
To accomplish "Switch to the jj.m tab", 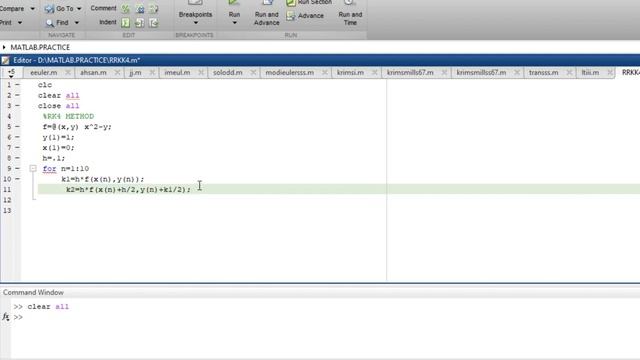I will point(135,73).
